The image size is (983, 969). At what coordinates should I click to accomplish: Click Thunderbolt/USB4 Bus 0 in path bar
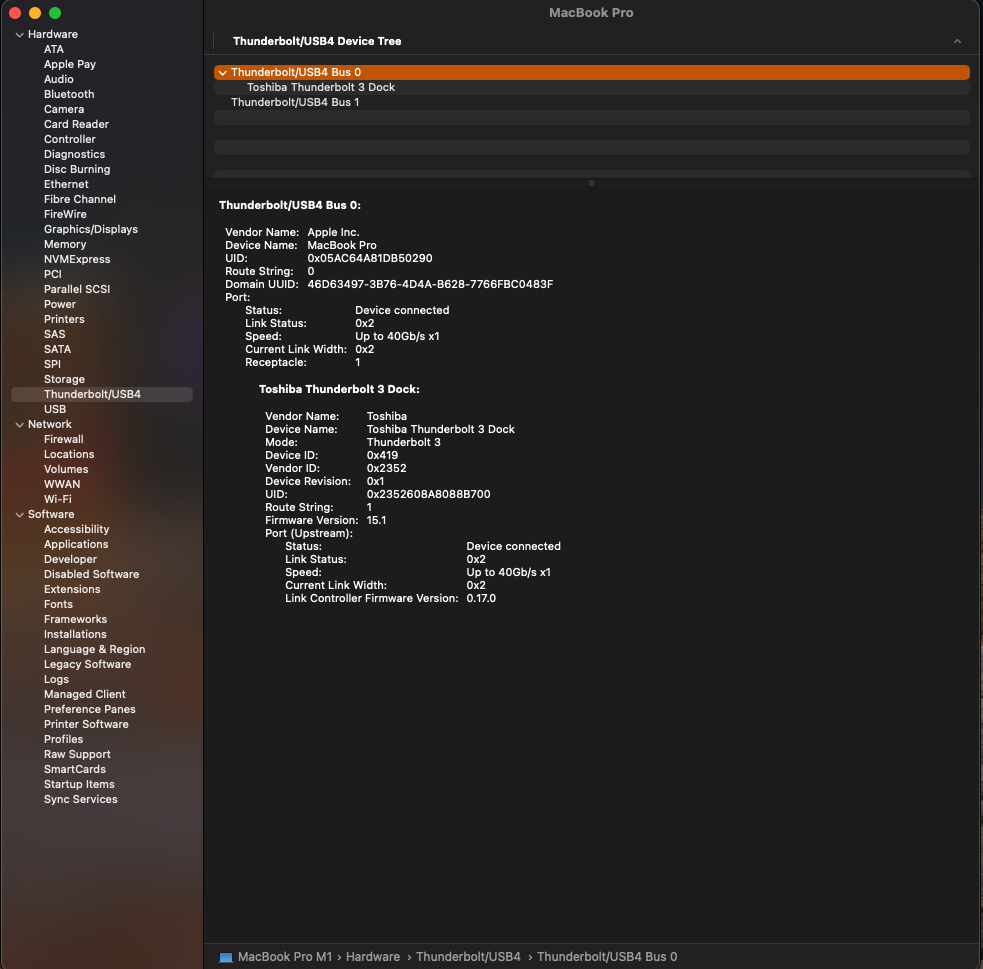point(607,957)
